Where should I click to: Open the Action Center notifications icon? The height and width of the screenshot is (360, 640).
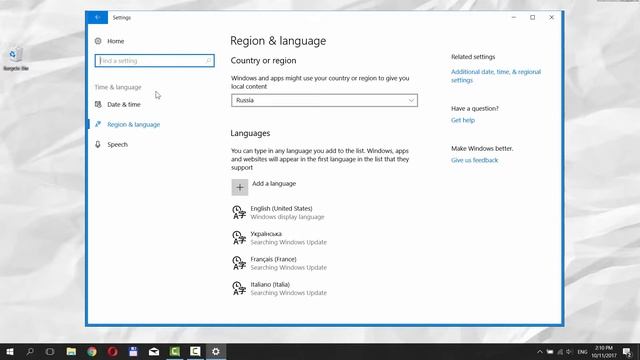click(627, 352)
